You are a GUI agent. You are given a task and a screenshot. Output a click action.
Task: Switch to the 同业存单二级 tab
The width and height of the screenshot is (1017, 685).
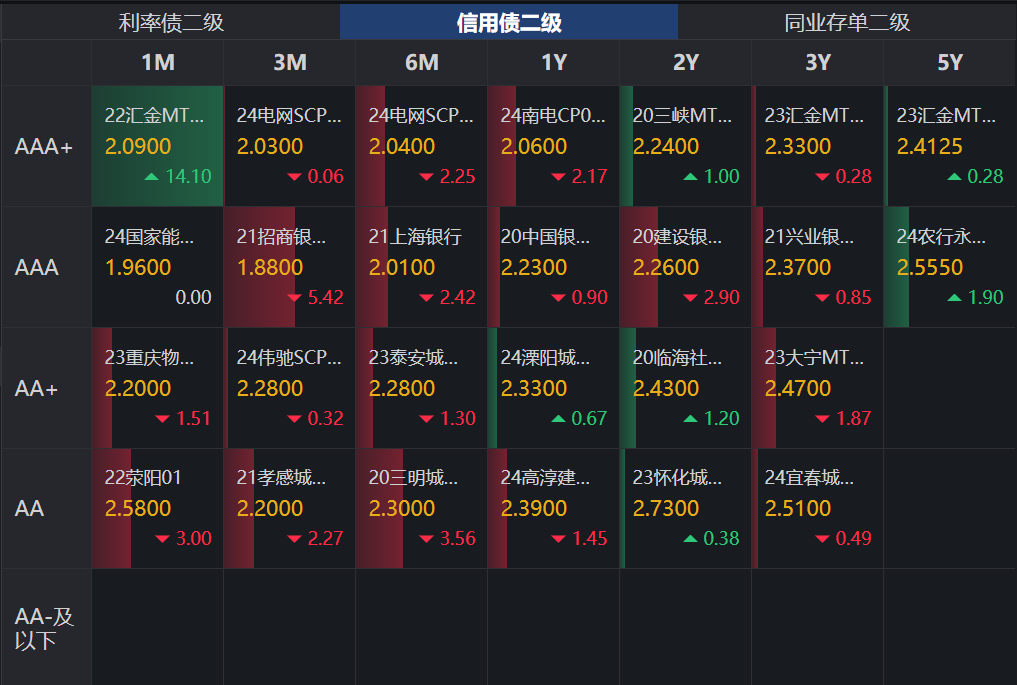(845, 22)
